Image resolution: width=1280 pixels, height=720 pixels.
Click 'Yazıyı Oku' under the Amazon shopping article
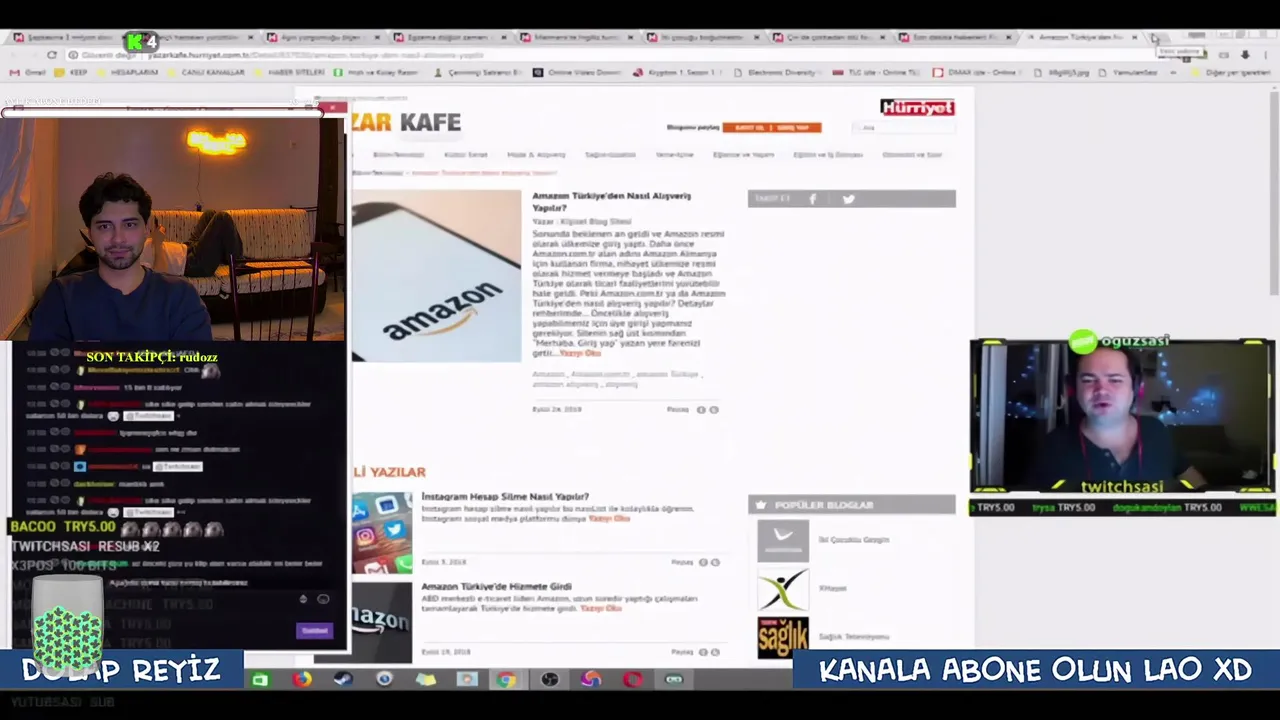580,353
